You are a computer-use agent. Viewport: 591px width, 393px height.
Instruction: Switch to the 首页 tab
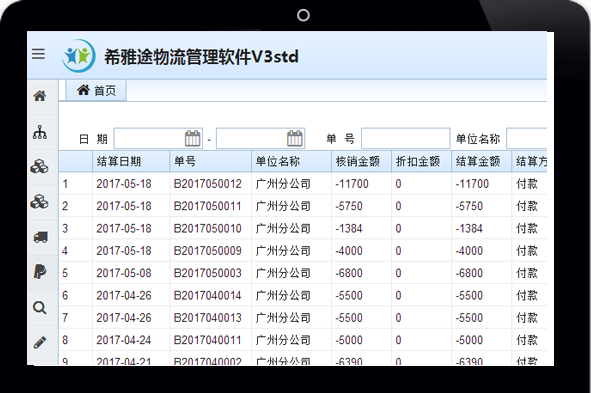(x=96, y=90)
